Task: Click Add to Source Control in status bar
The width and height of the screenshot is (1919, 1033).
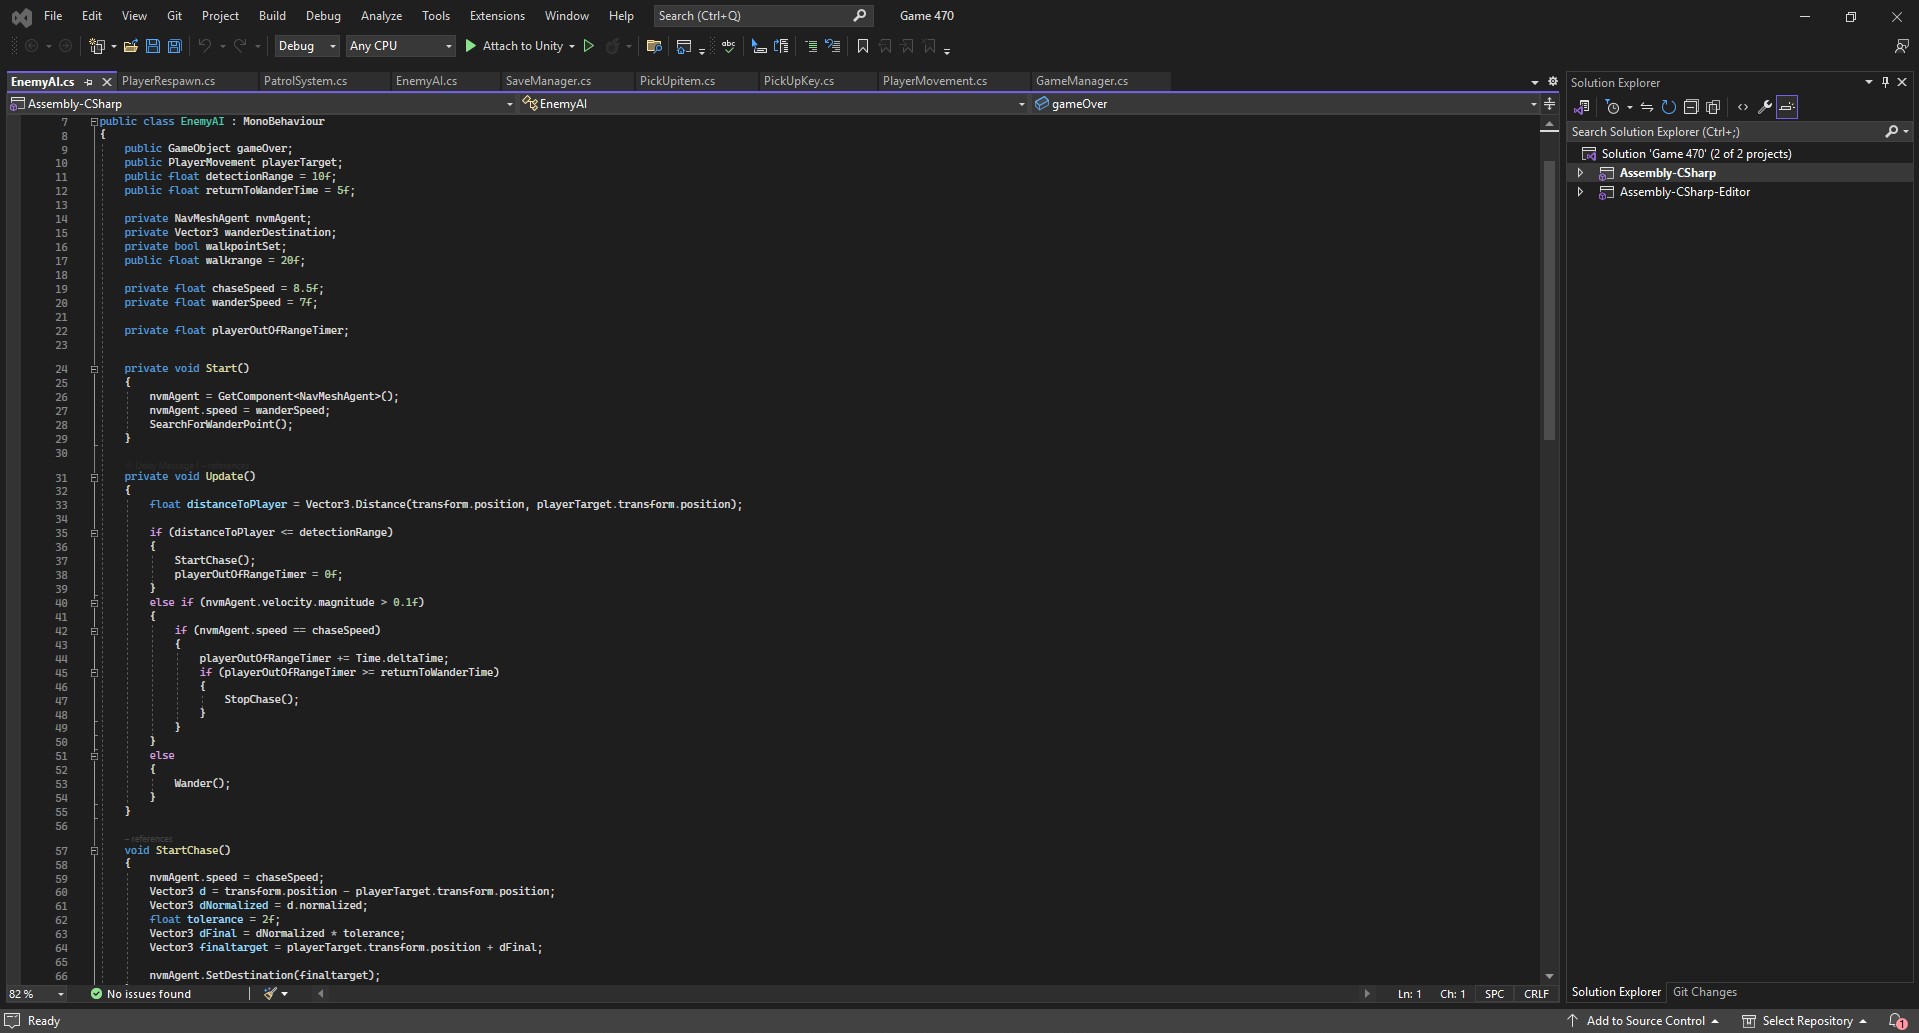Action: click(1644, 1021)
